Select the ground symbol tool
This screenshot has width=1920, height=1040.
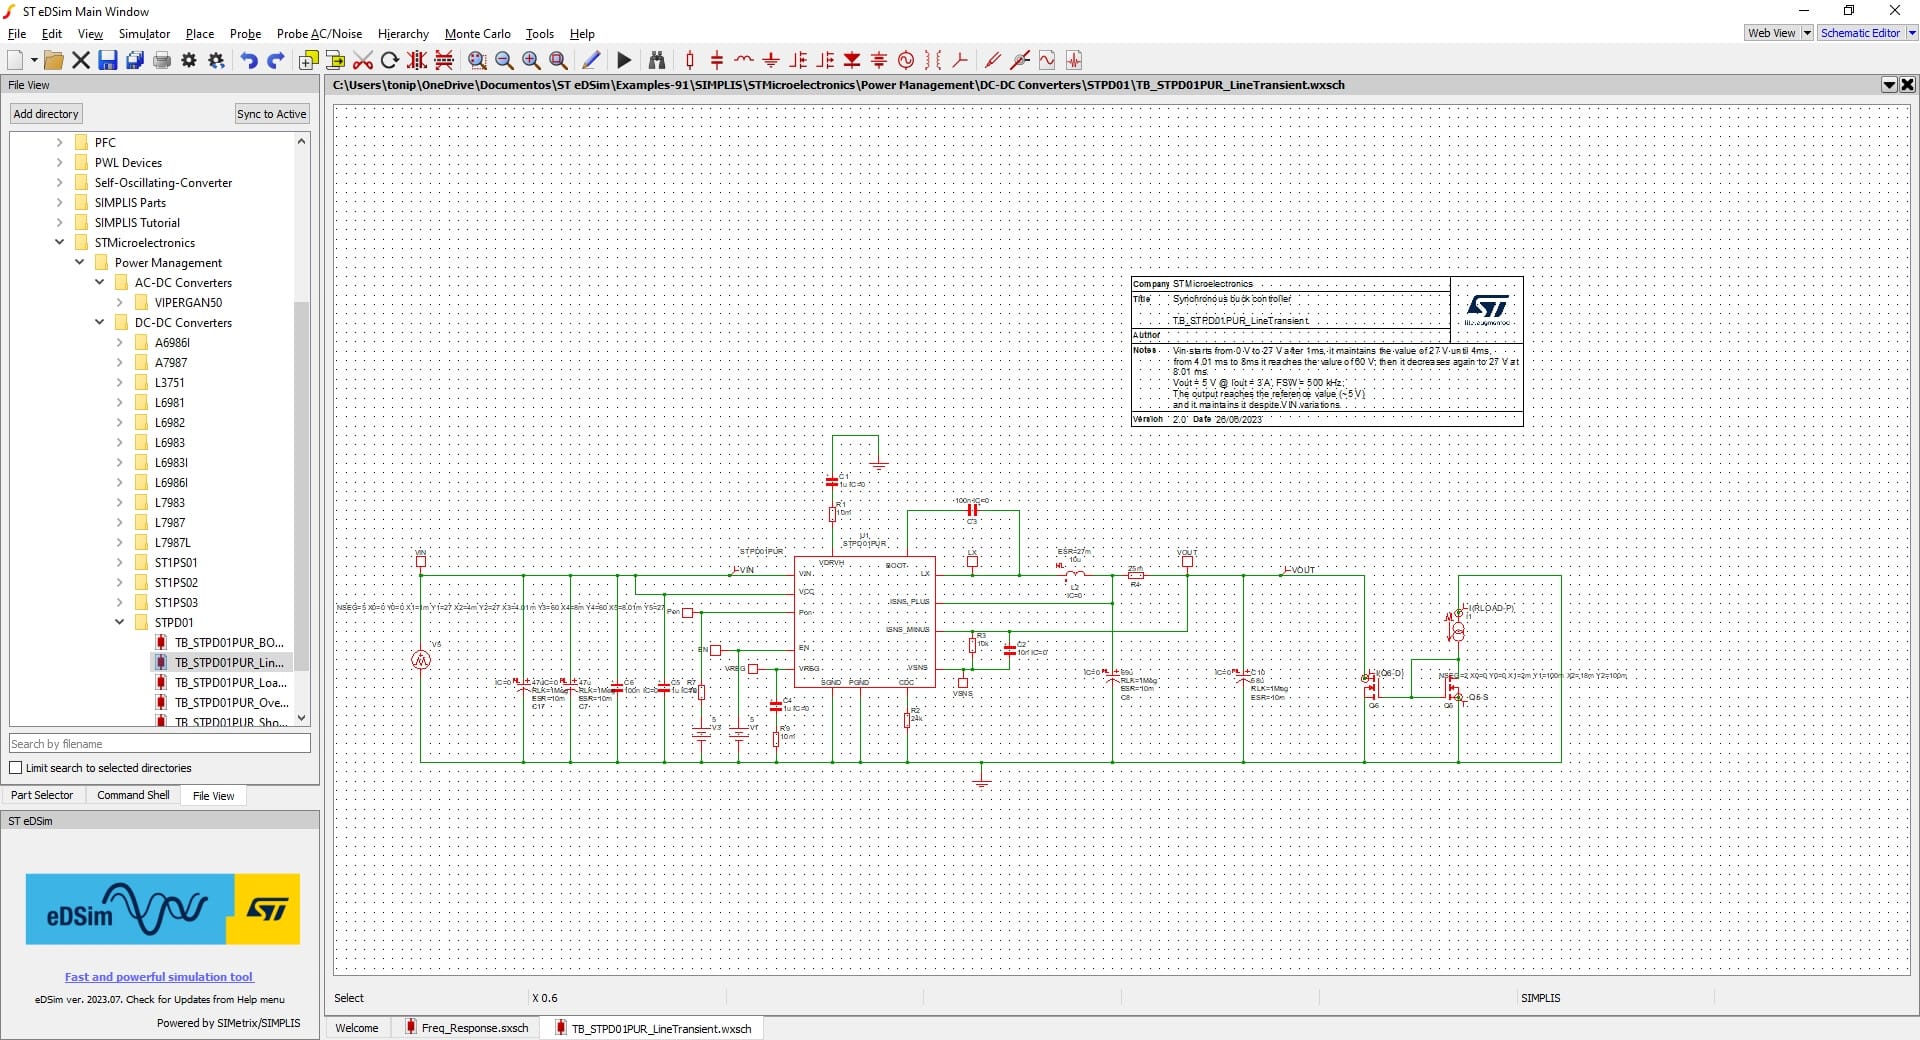(x=771, y=60)
